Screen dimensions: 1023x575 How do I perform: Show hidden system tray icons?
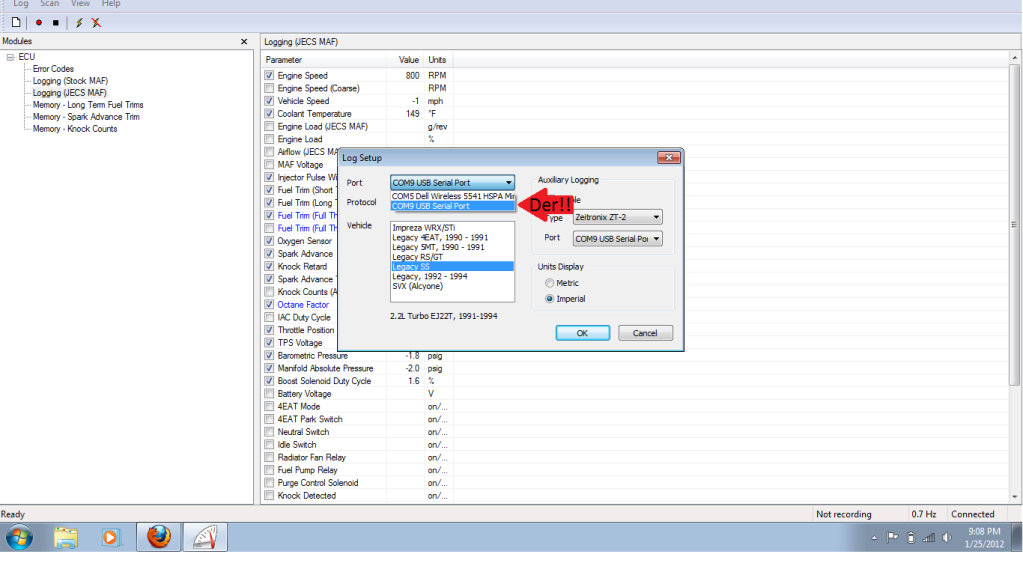[874, 538]
